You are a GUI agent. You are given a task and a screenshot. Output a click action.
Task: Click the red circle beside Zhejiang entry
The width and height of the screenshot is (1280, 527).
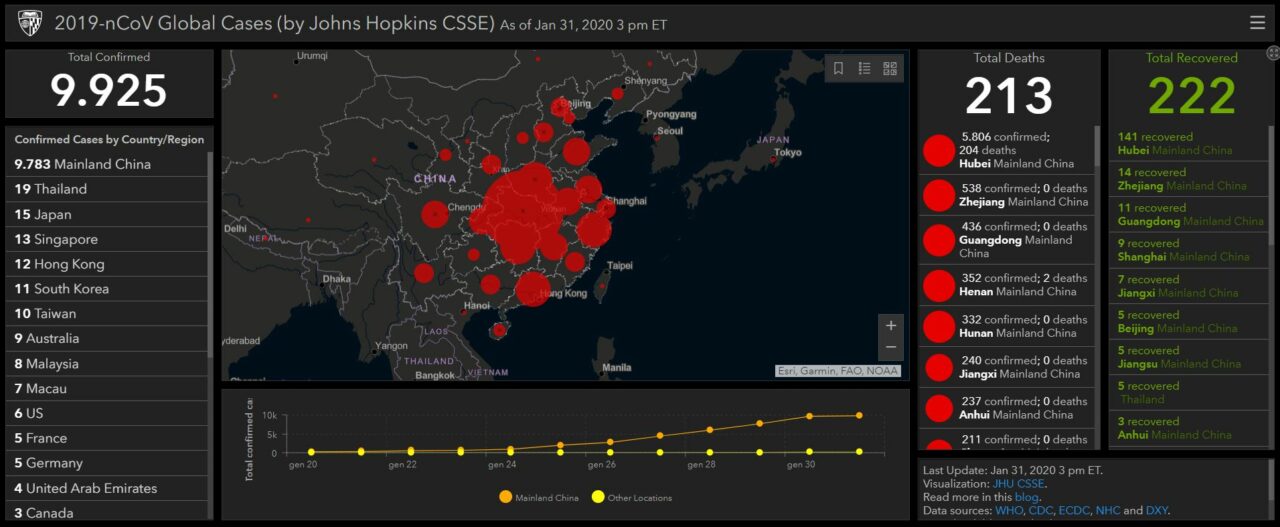(x=939, y=195)
